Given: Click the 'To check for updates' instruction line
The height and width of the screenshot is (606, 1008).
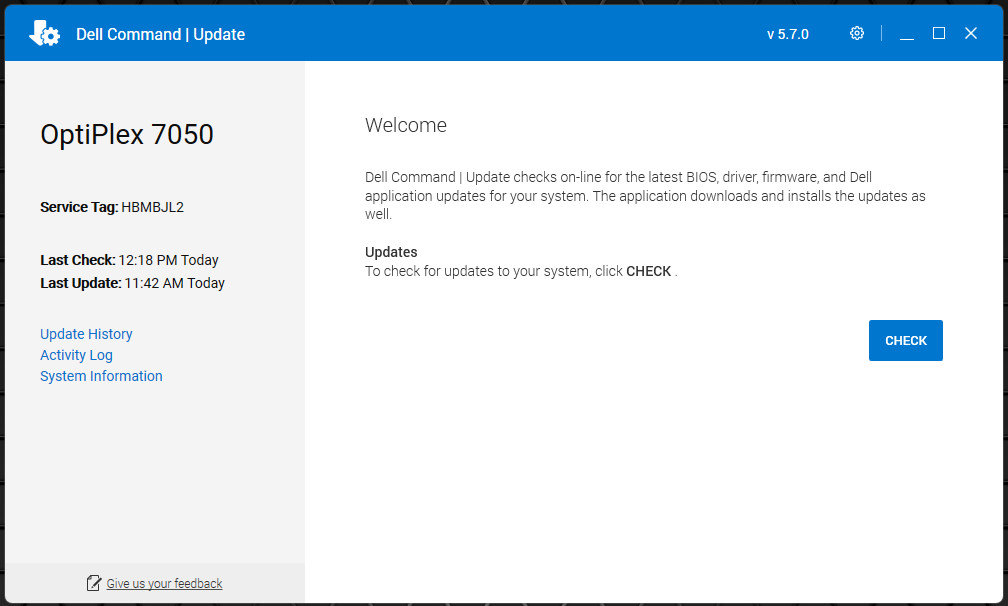Looking at the screenshot, I should coord(521,271).
